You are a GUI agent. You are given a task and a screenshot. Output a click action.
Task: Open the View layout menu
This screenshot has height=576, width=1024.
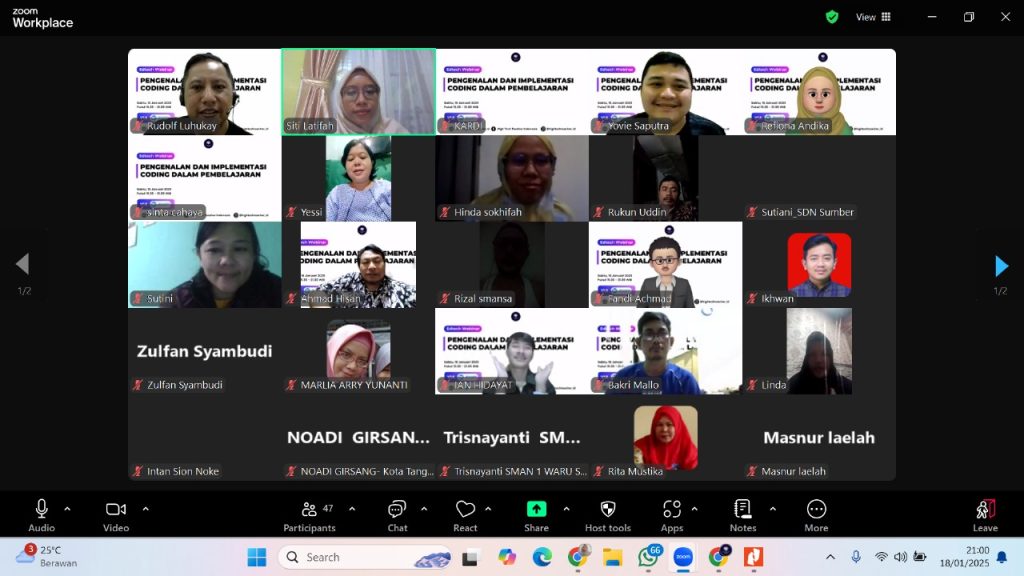[x=873, y=17]
